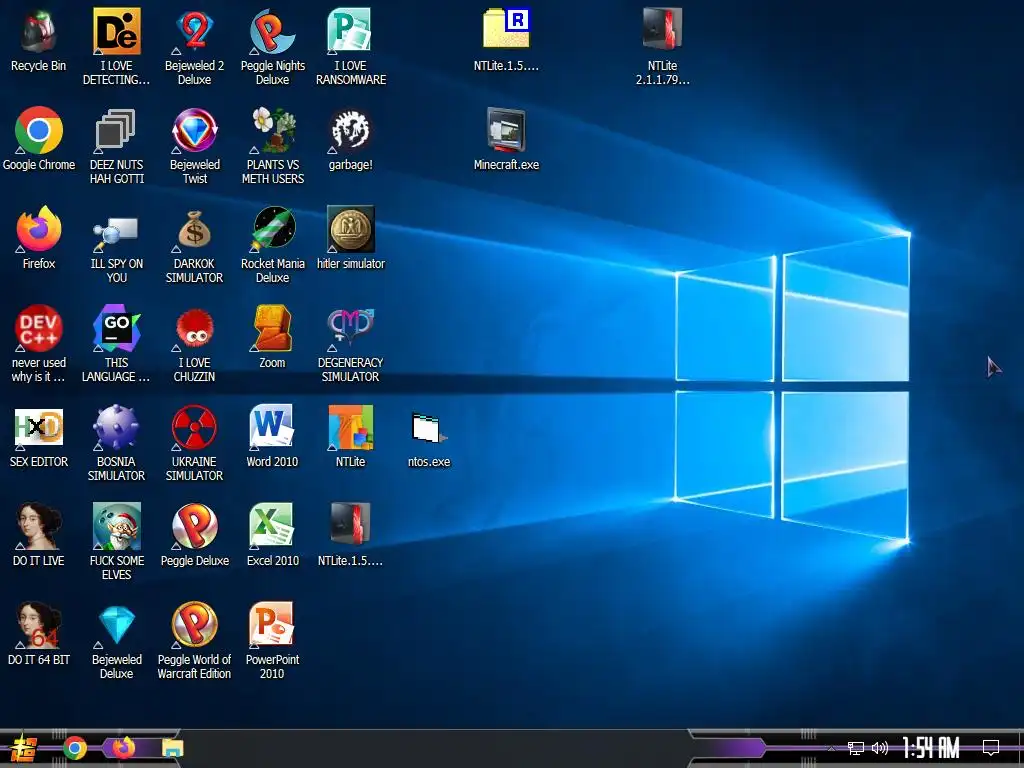
Task: Open the notification center icon
Action: [x=991, y=748]
